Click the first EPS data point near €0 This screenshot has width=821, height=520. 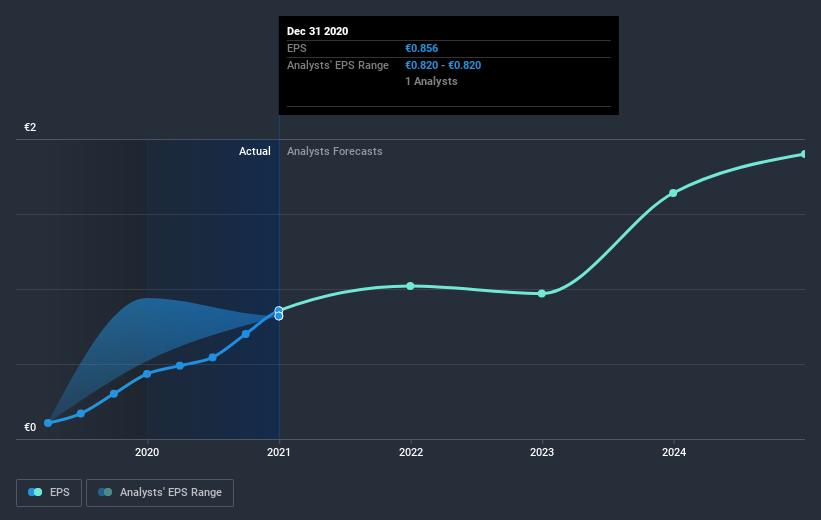click(x=48, y=423)
